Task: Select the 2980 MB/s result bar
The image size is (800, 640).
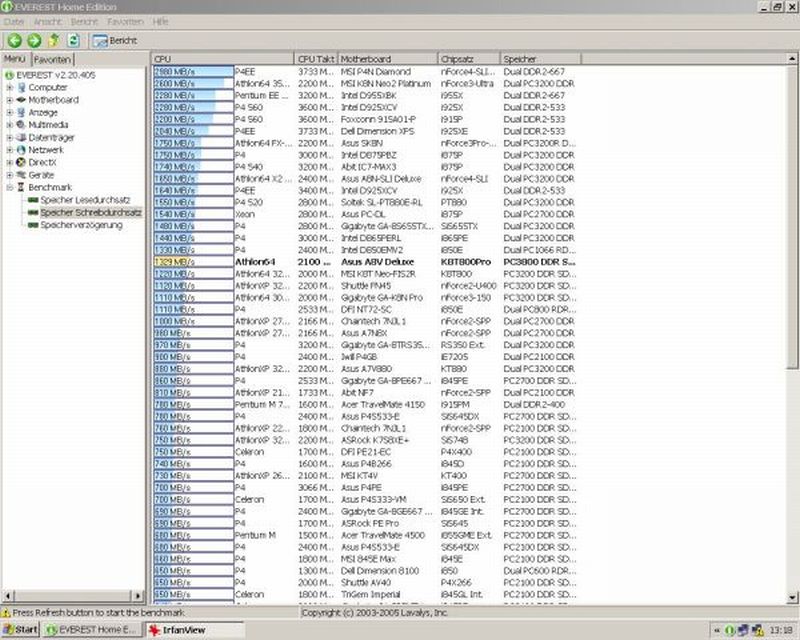Action: (x=193, y=71)
